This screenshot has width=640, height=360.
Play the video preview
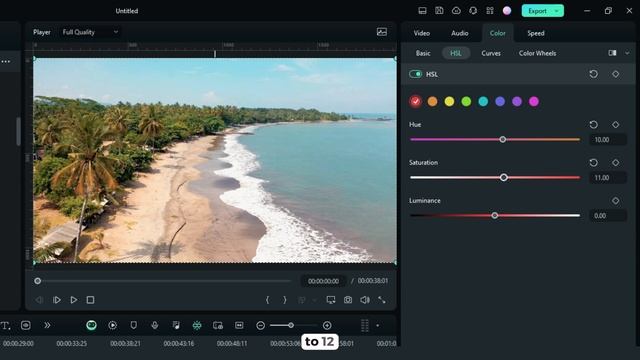point(73,300)
